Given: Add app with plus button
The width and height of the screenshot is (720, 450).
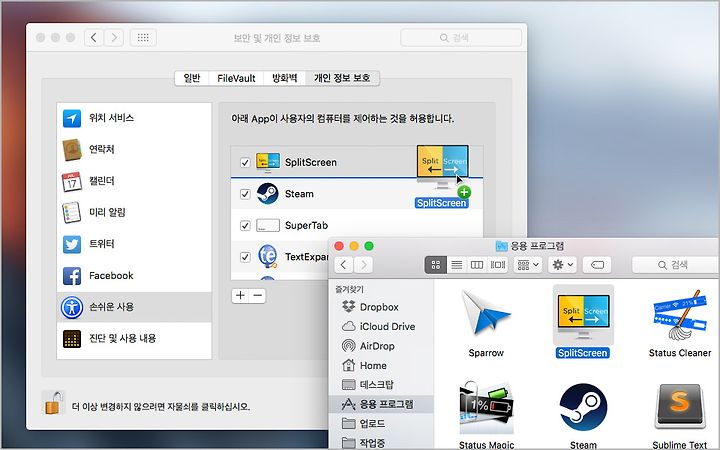Looking at the screenshot, I should 240,296.
